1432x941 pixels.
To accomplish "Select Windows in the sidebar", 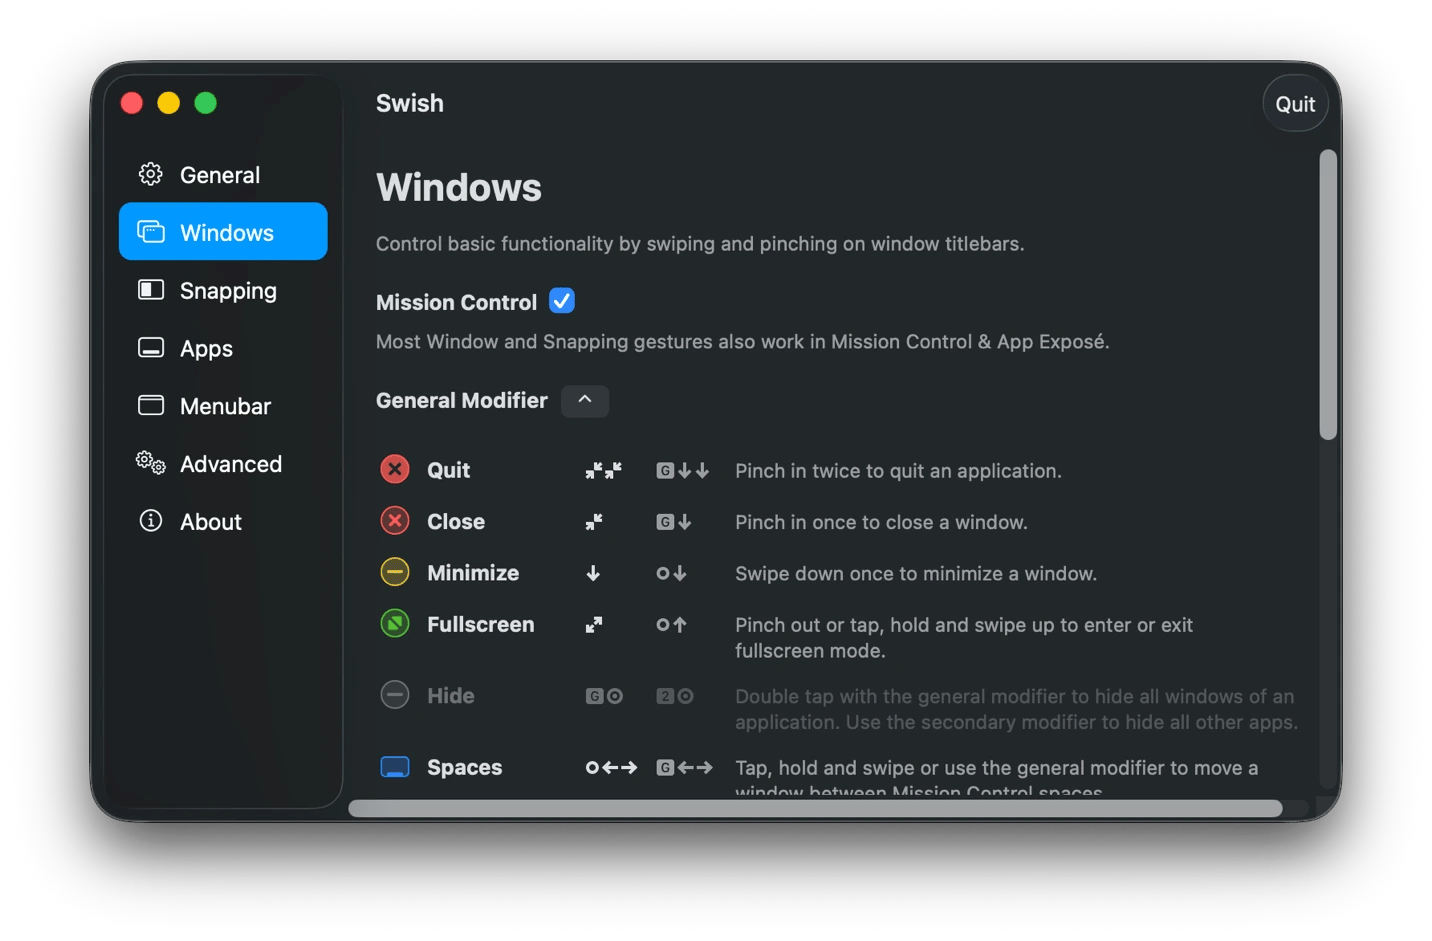I will (222, 232).
